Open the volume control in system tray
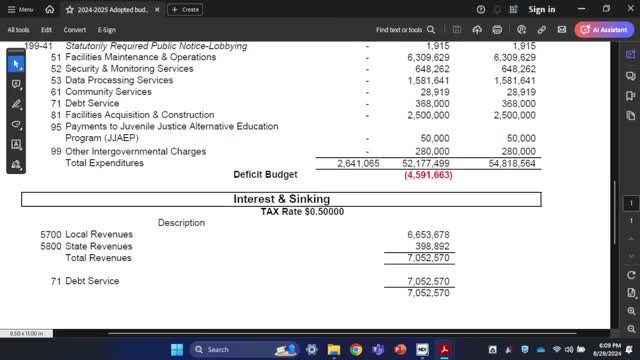This screenshot has height=360, width=640. [569, 350]
